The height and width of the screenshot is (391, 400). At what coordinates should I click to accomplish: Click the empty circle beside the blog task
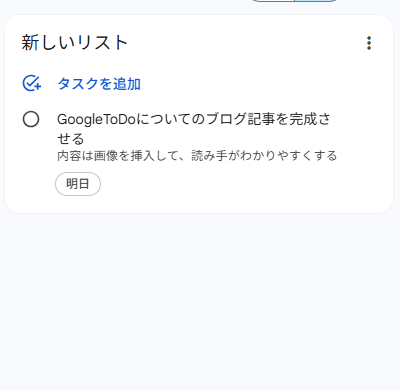(31, 119)
